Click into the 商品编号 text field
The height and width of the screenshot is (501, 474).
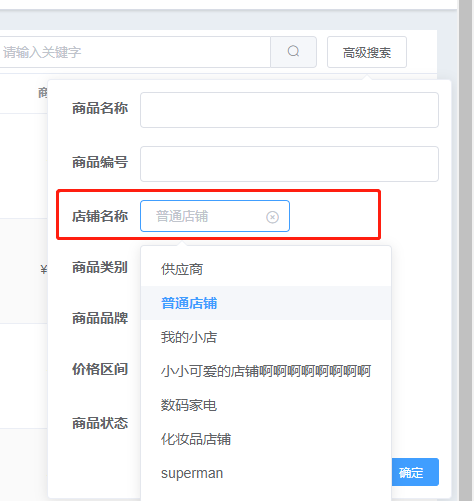(x=289, y=164)
